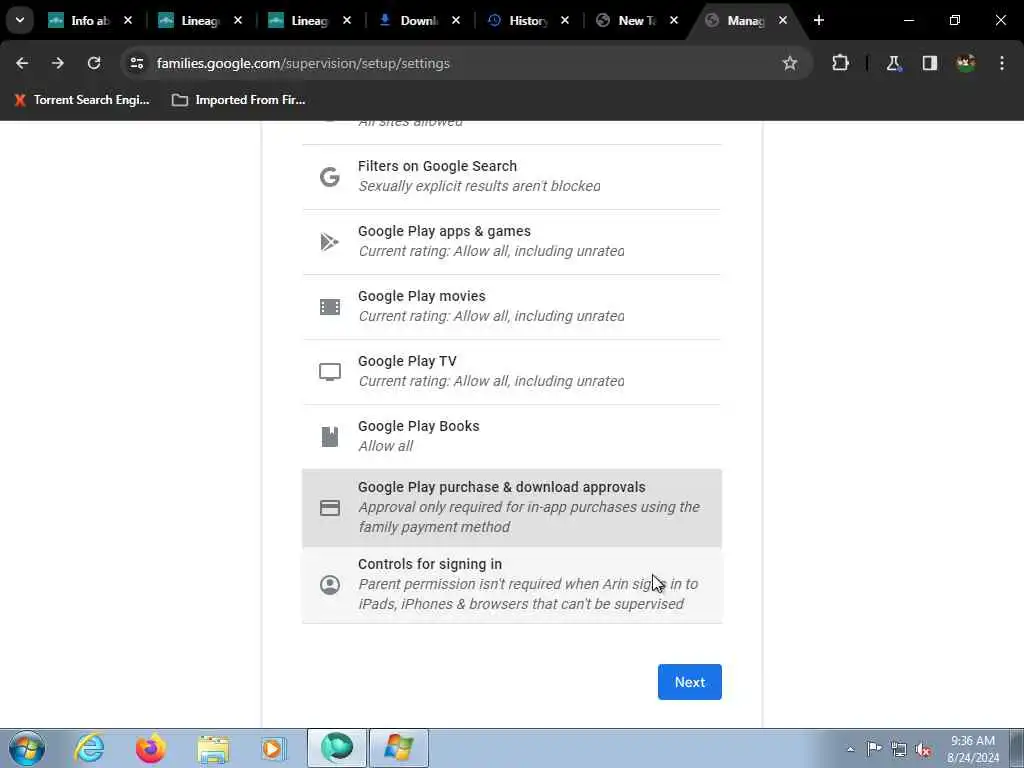Click the account icon beside Controls for signing in
1024x768 pixels.
(x=330, y=584)
